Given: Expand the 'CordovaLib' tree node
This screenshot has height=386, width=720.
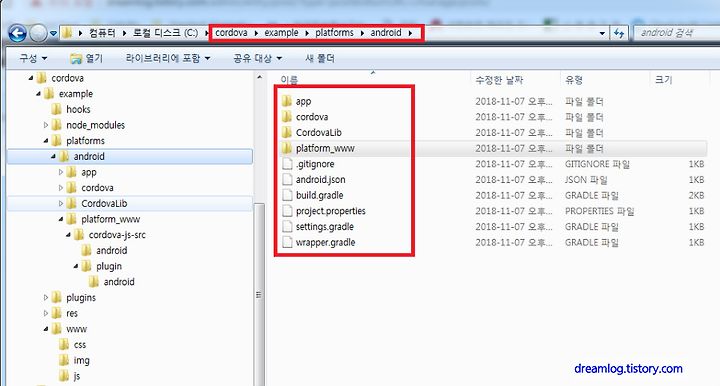Looking at the screenshot, I should 61,203.
